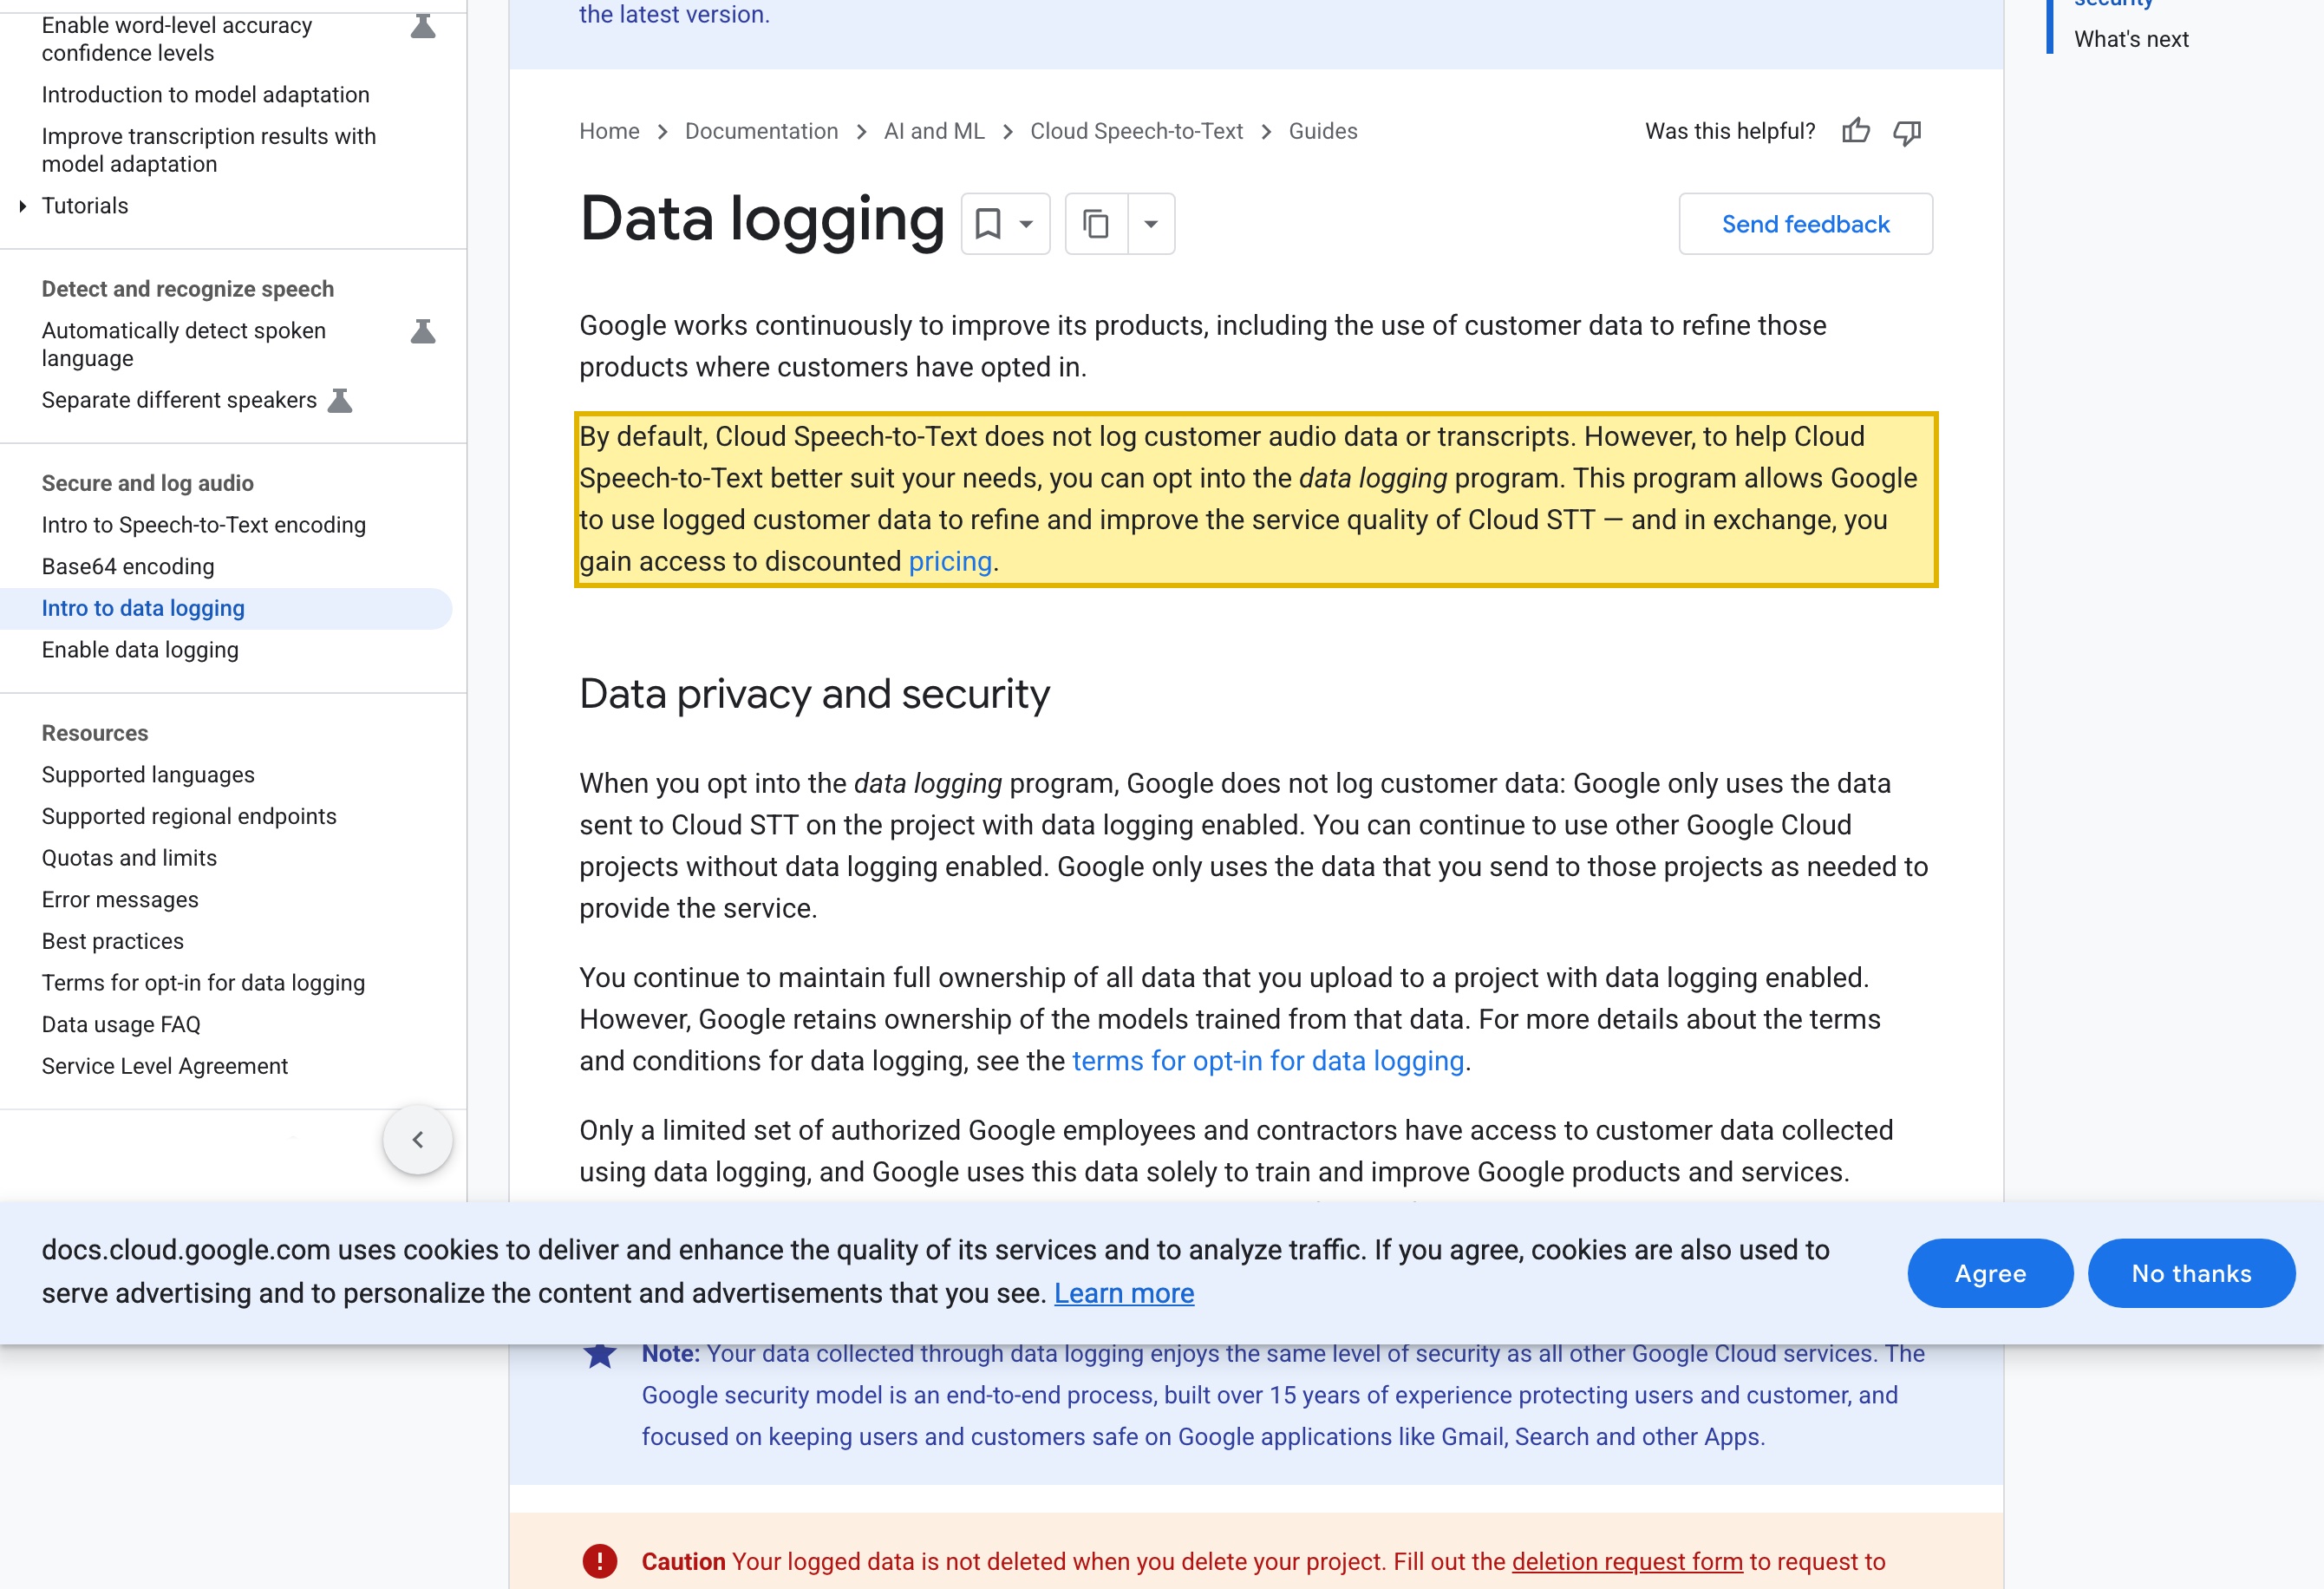Open the cookie Learn more link
The width and height of the screenshot is (2324, 1589).
coord(1124,1293)
